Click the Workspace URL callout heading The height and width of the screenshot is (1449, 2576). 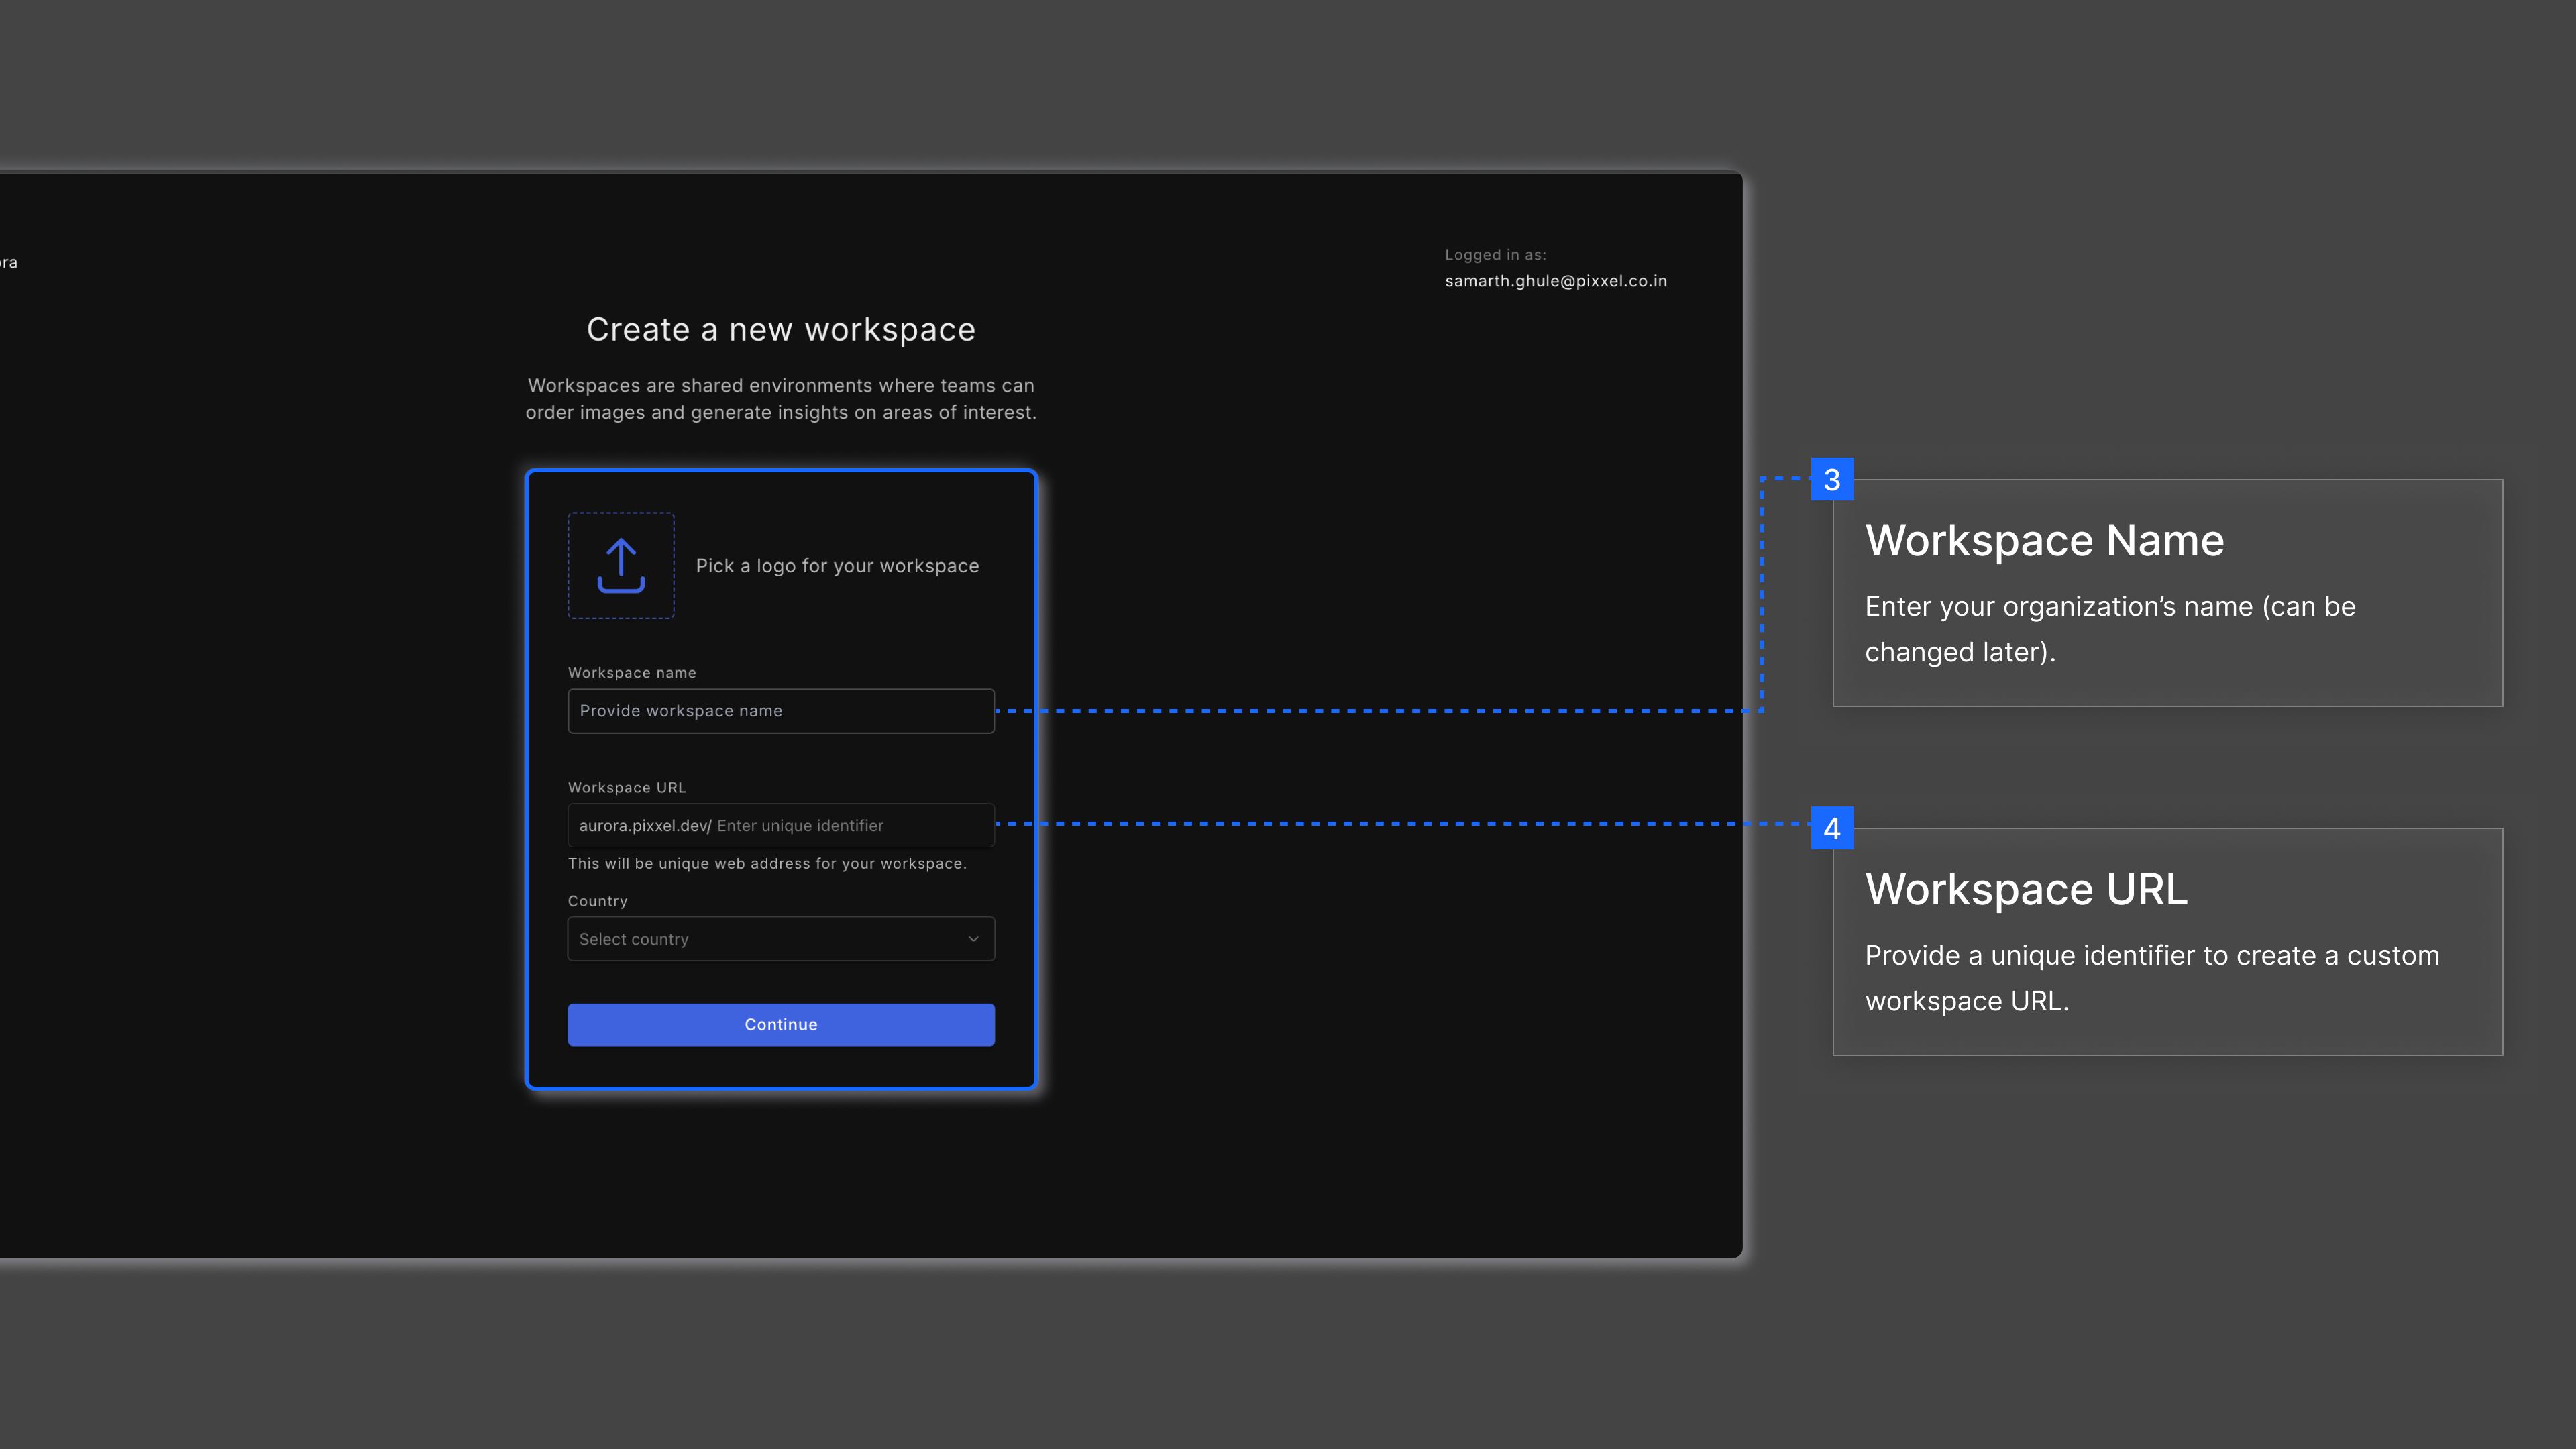tap(2026, 889)
